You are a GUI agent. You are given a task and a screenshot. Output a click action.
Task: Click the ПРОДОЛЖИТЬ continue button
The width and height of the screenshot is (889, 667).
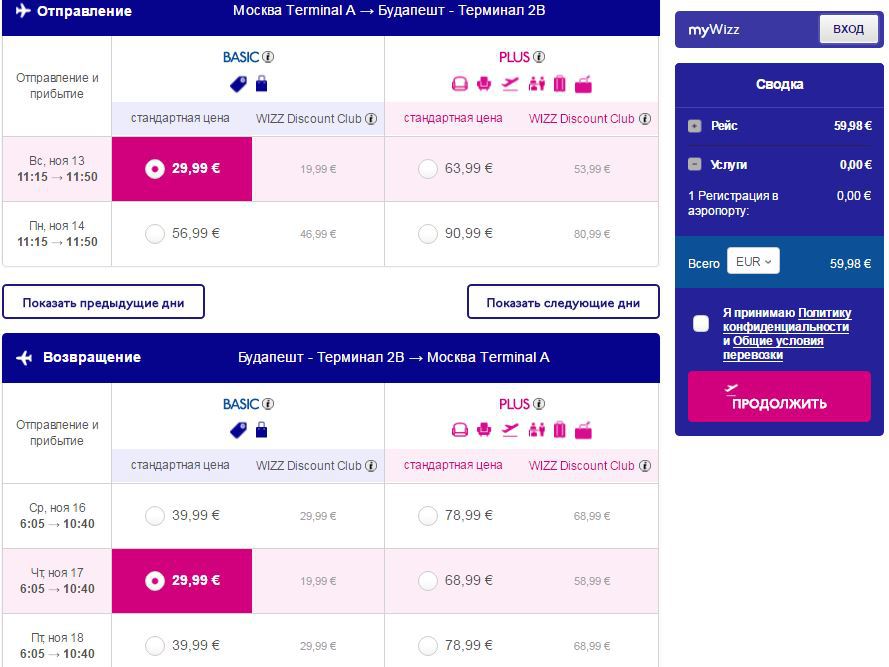779,396
